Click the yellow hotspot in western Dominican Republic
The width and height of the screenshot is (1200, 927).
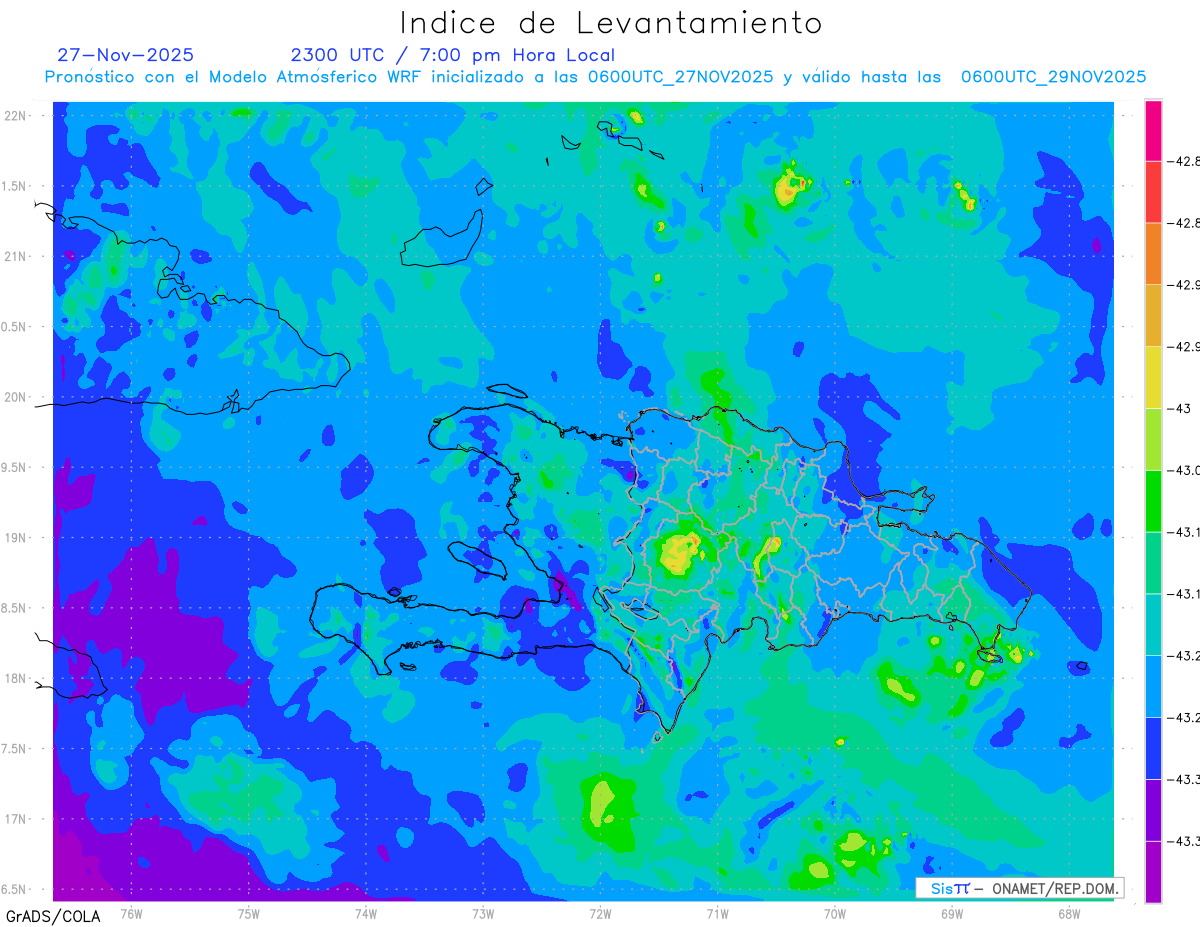681,553
